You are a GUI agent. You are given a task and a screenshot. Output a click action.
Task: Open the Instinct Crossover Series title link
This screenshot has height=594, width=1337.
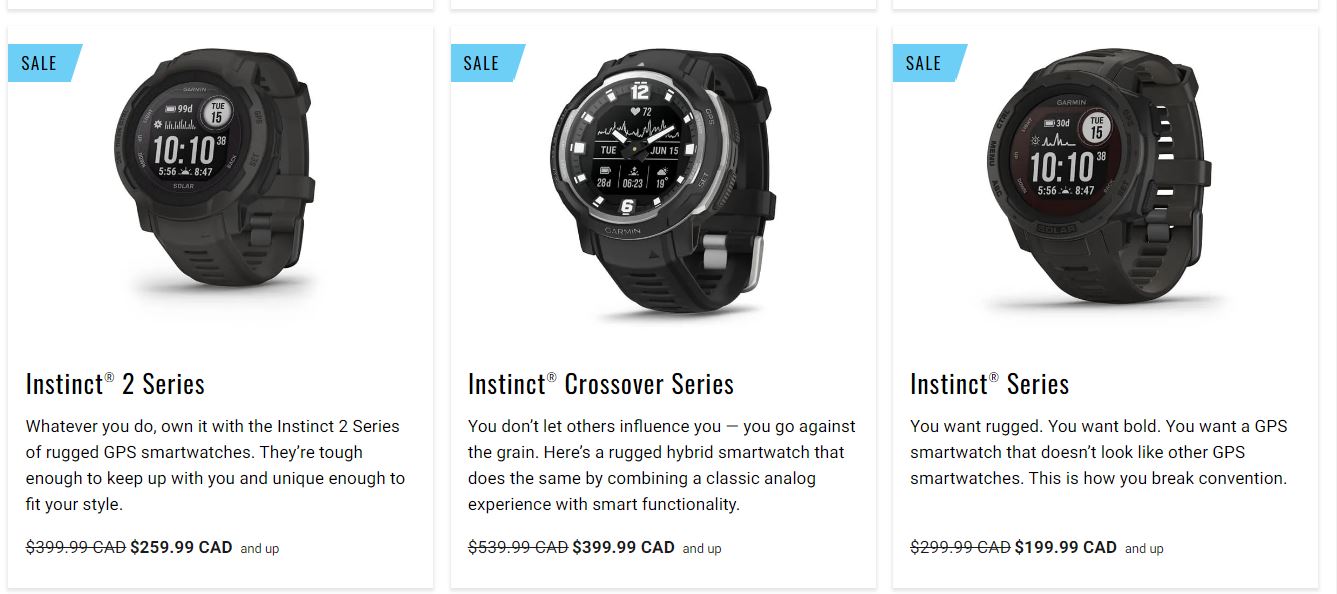pyautogui.click(x=601, y=384)
